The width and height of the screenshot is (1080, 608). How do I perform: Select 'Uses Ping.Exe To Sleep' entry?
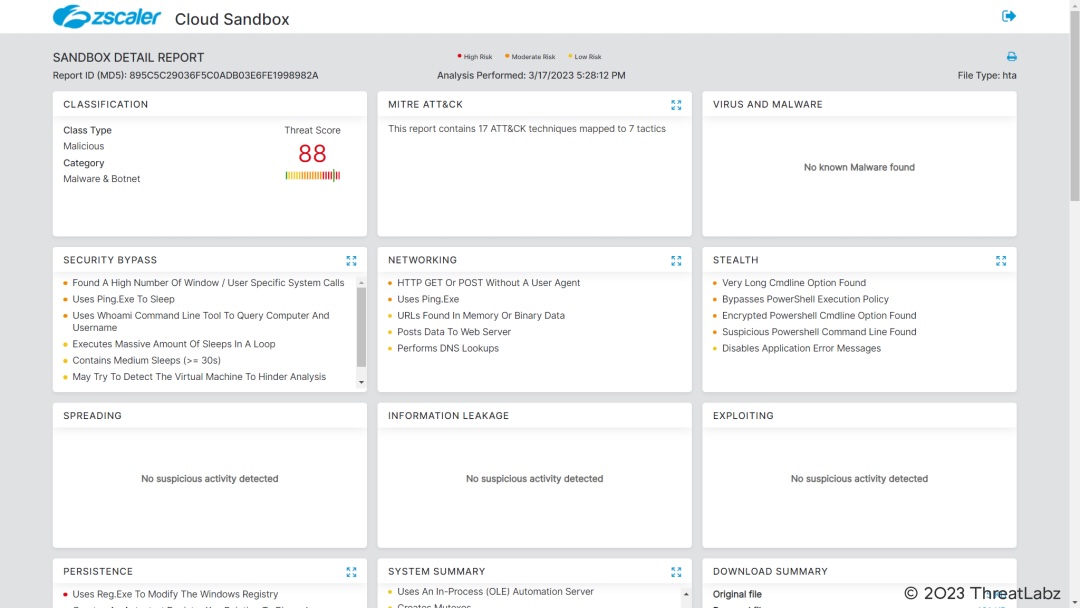click(123, 299)
